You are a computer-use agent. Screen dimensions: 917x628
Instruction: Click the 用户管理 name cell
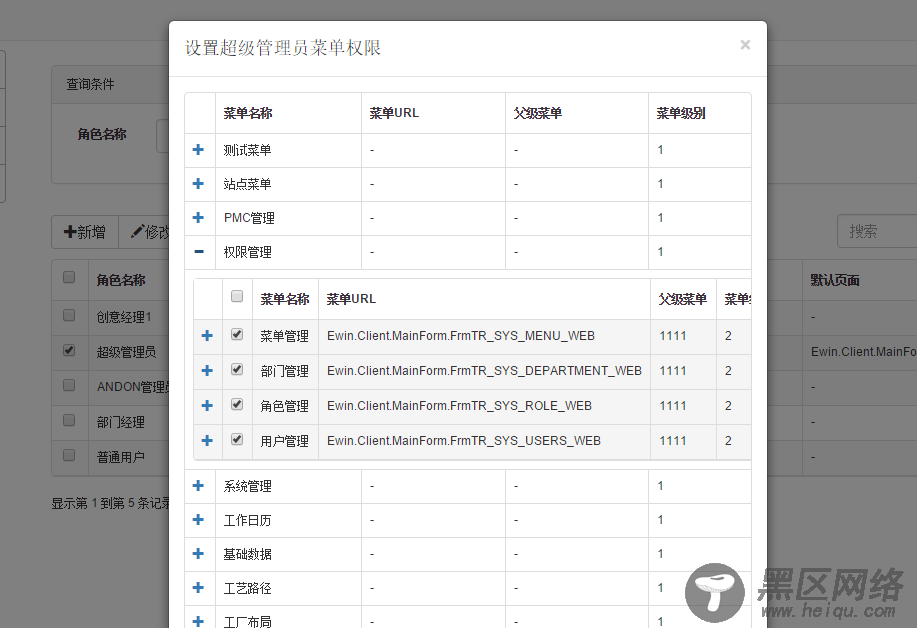pos(284,441)
